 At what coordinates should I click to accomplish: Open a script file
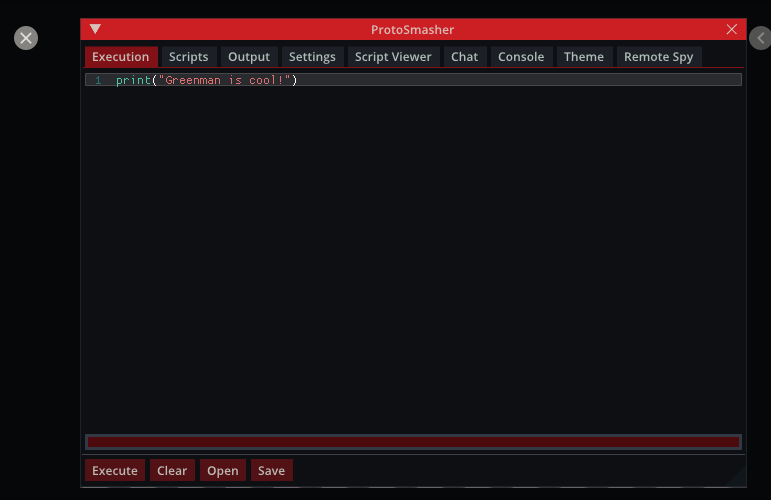pos(223,471)
